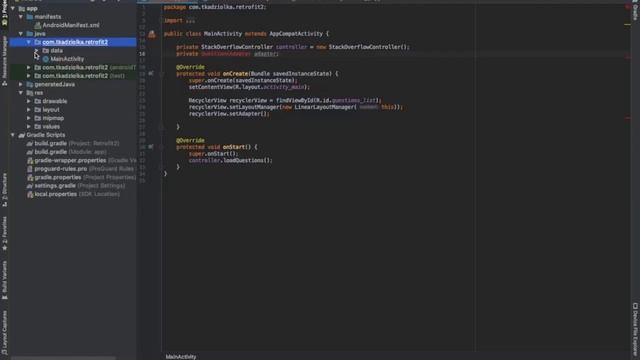Expand the mipmap folder
This screenshot has height=360, width=640.
29,118
